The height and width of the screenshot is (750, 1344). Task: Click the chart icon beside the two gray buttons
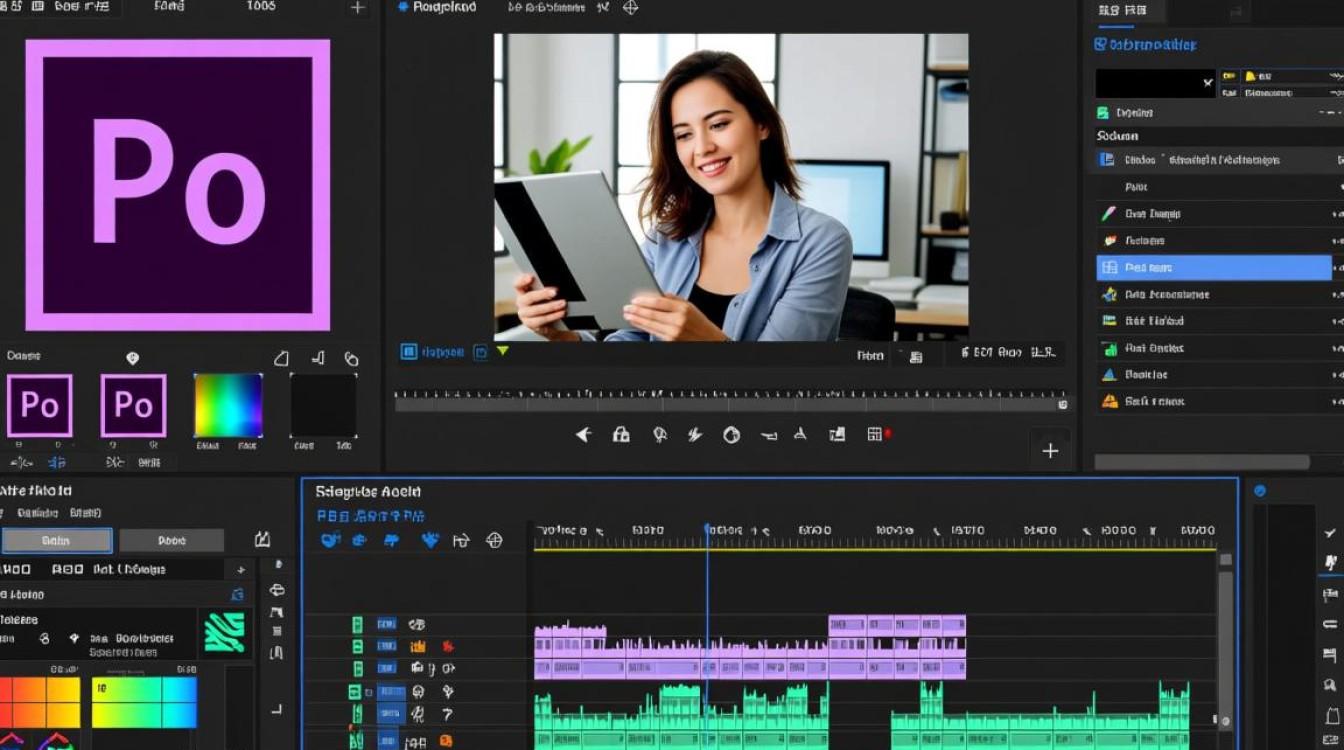[x=262, y=540]
